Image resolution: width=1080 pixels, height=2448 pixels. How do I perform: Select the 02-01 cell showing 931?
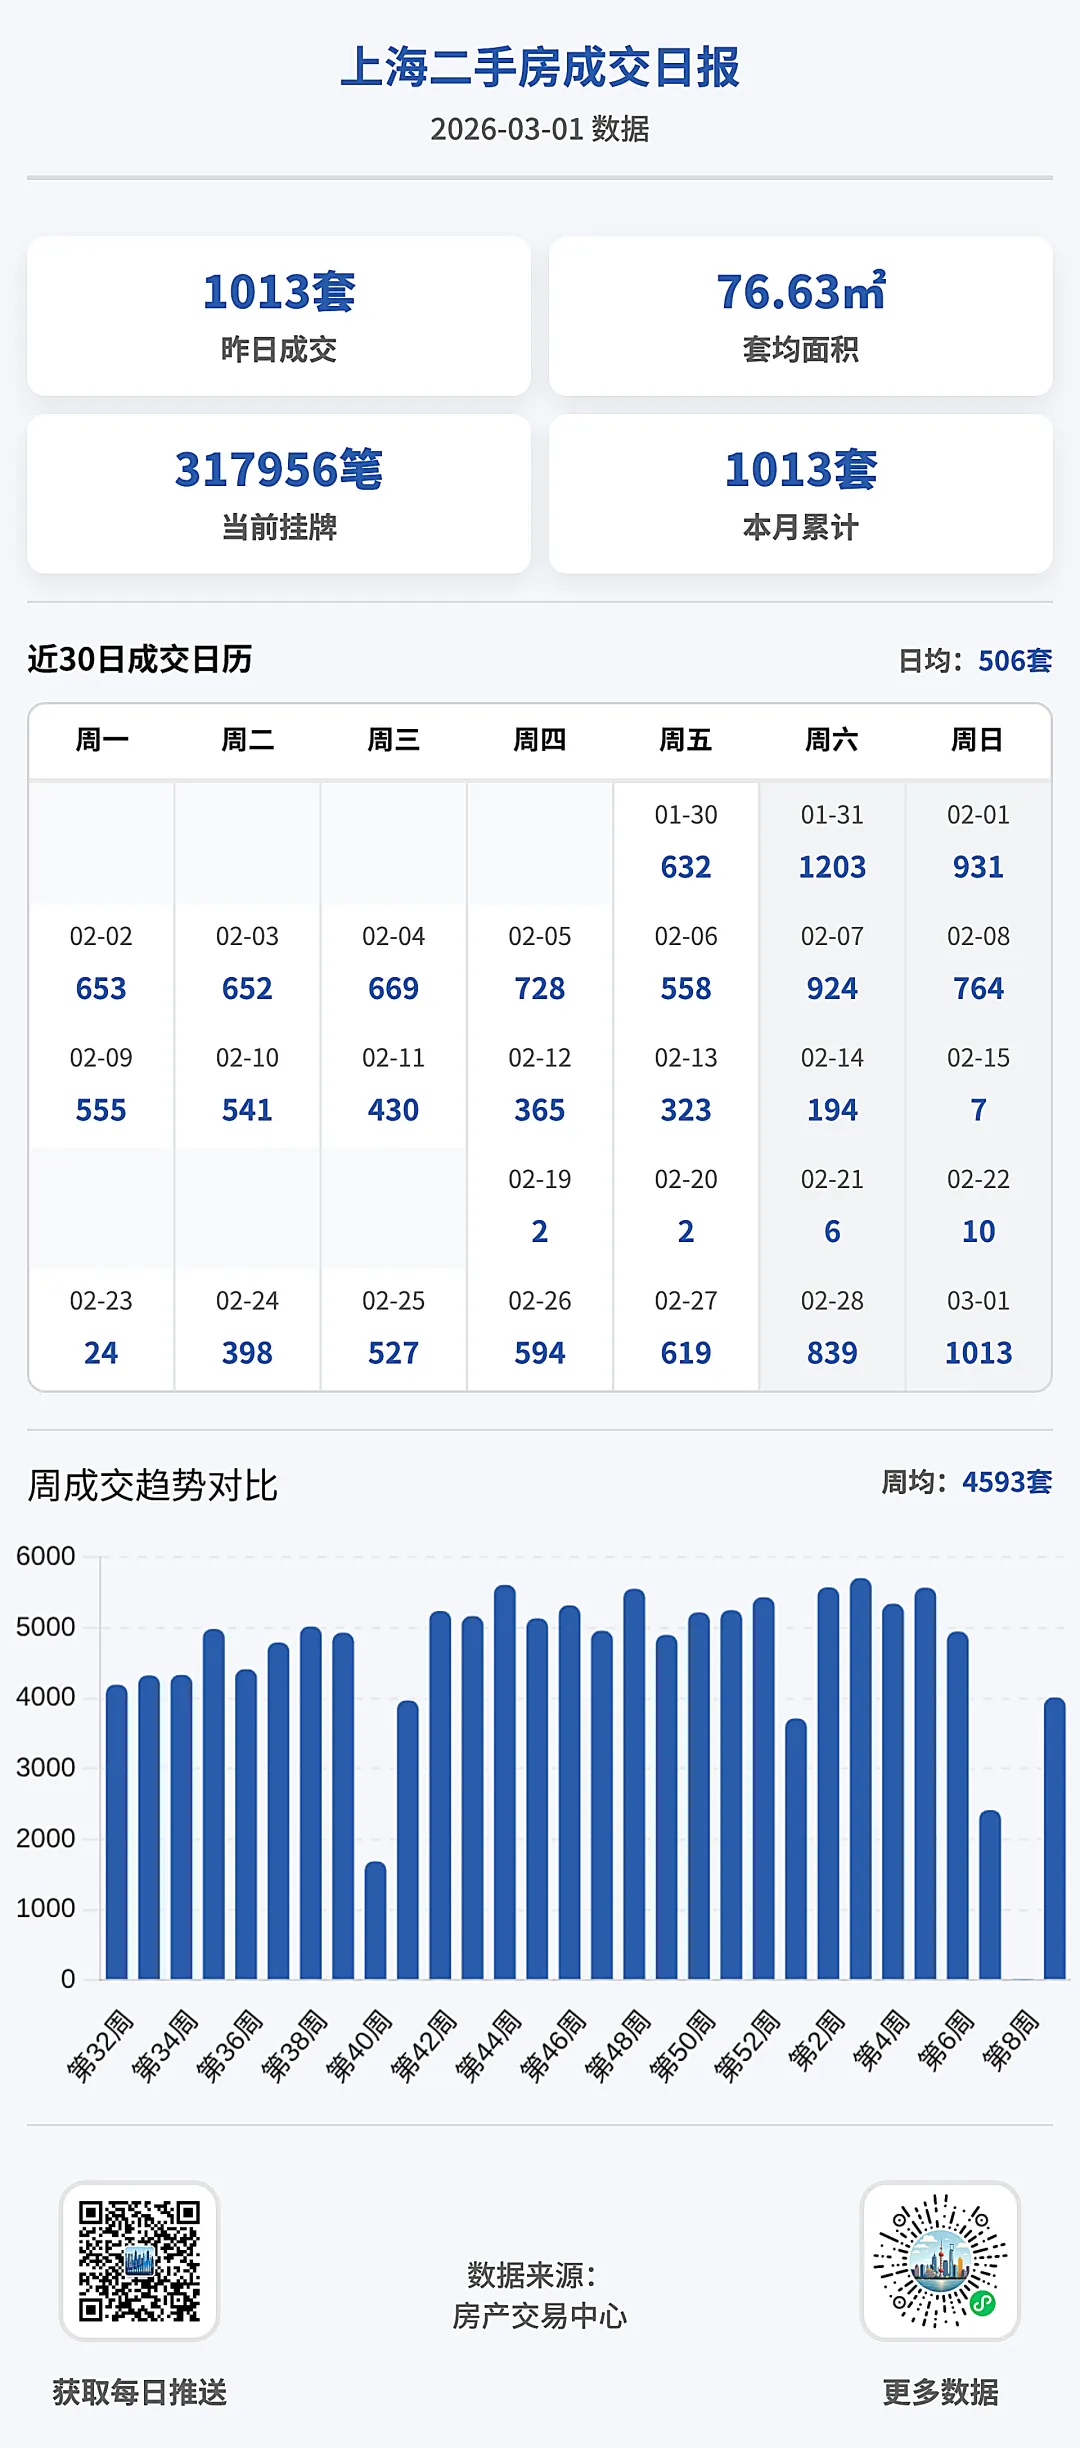978,842
